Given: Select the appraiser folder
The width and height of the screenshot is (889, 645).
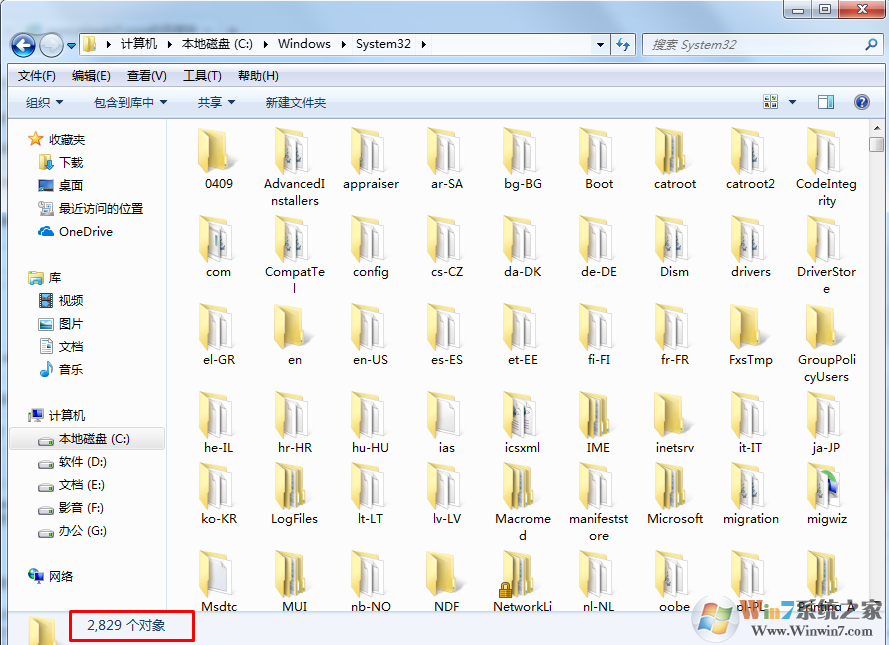Looking at the screenshot, I should click(370, 159).
